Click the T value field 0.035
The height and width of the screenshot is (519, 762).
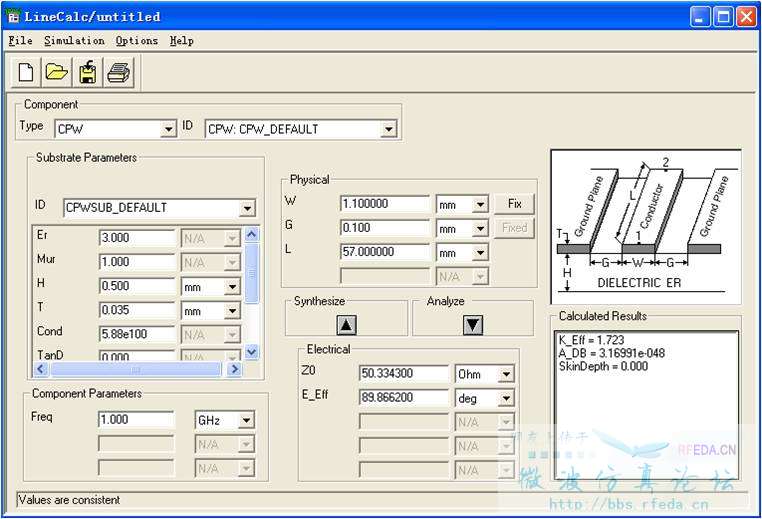pyautogui.click(x=137, y=311)
